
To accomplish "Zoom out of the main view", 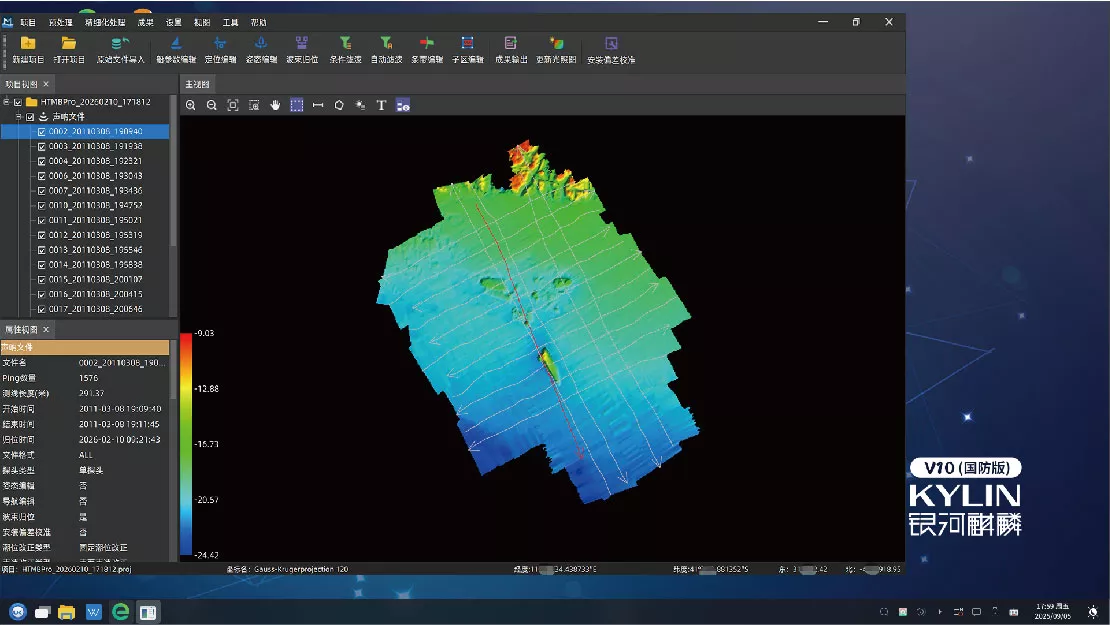I will click(x=212, y=105).
